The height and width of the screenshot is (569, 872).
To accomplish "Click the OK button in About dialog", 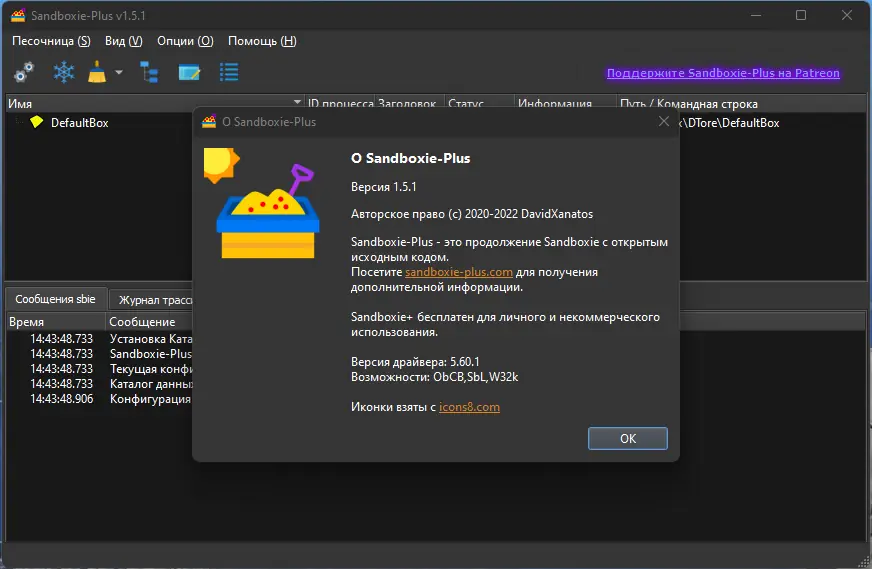I will (628, 438).
